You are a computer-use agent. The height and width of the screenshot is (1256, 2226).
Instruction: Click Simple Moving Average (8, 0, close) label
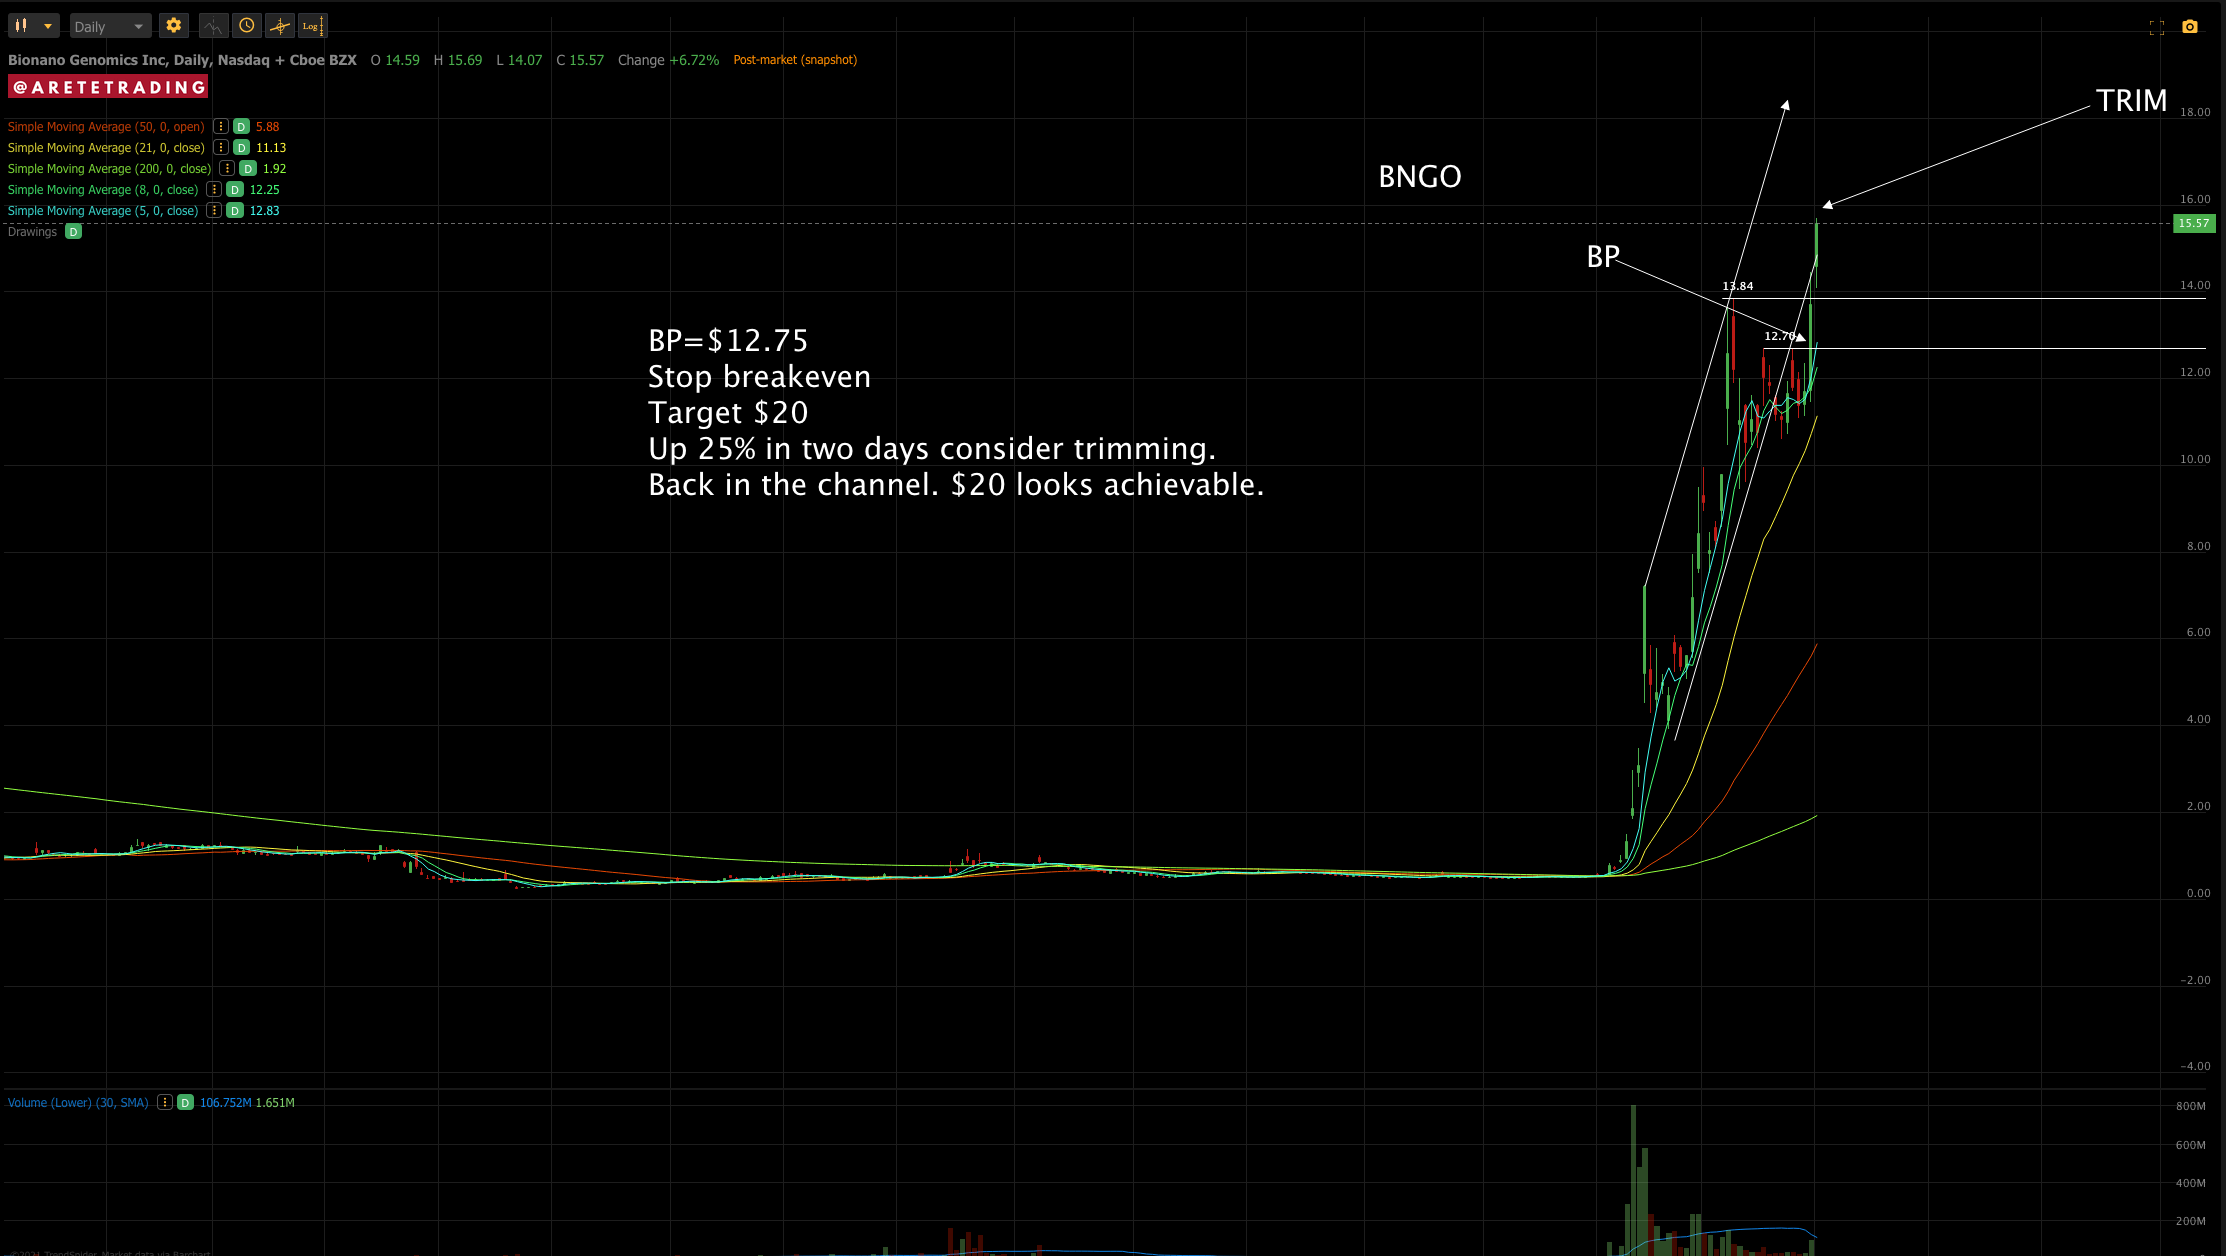(103, 190)
